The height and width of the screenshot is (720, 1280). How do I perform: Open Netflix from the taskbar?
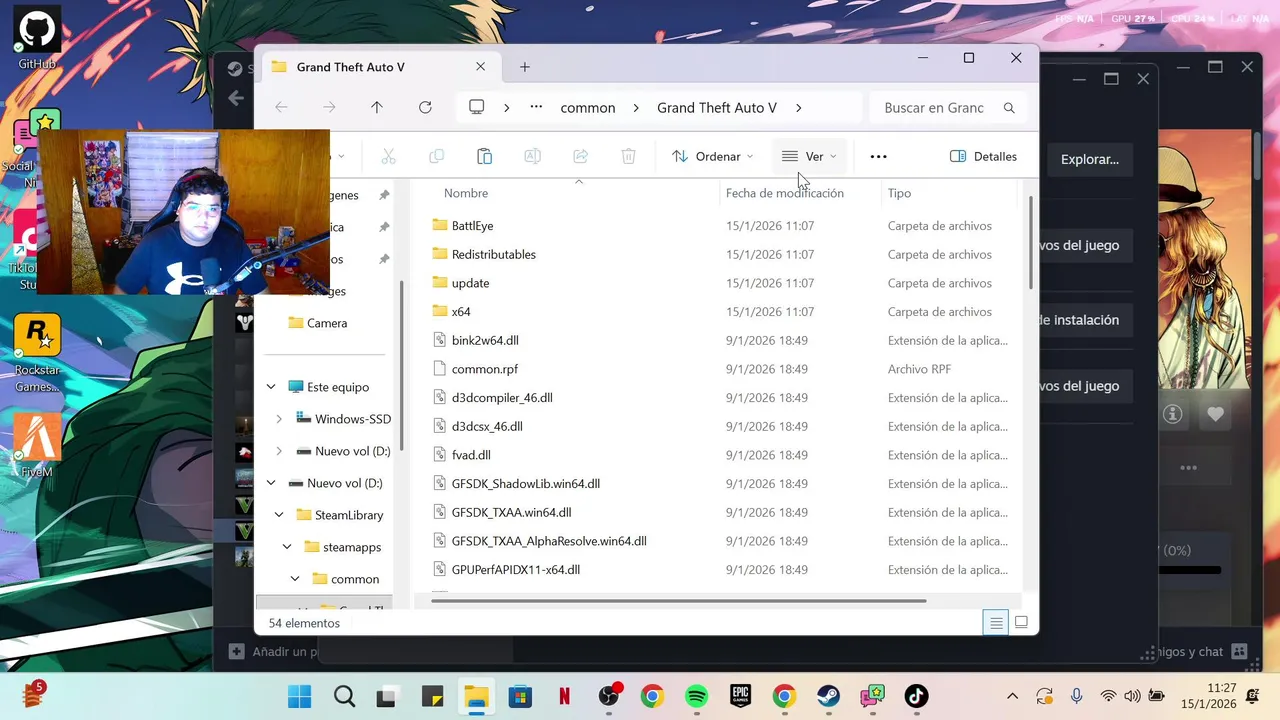click(x=564, y=696)
